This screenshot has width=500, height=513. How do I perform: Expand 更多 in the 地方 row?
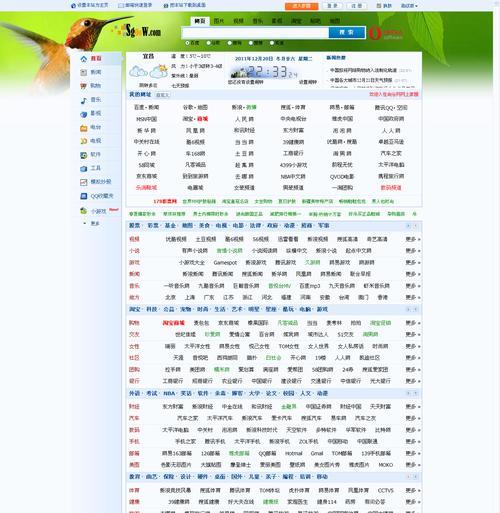[x=413, y=297]
